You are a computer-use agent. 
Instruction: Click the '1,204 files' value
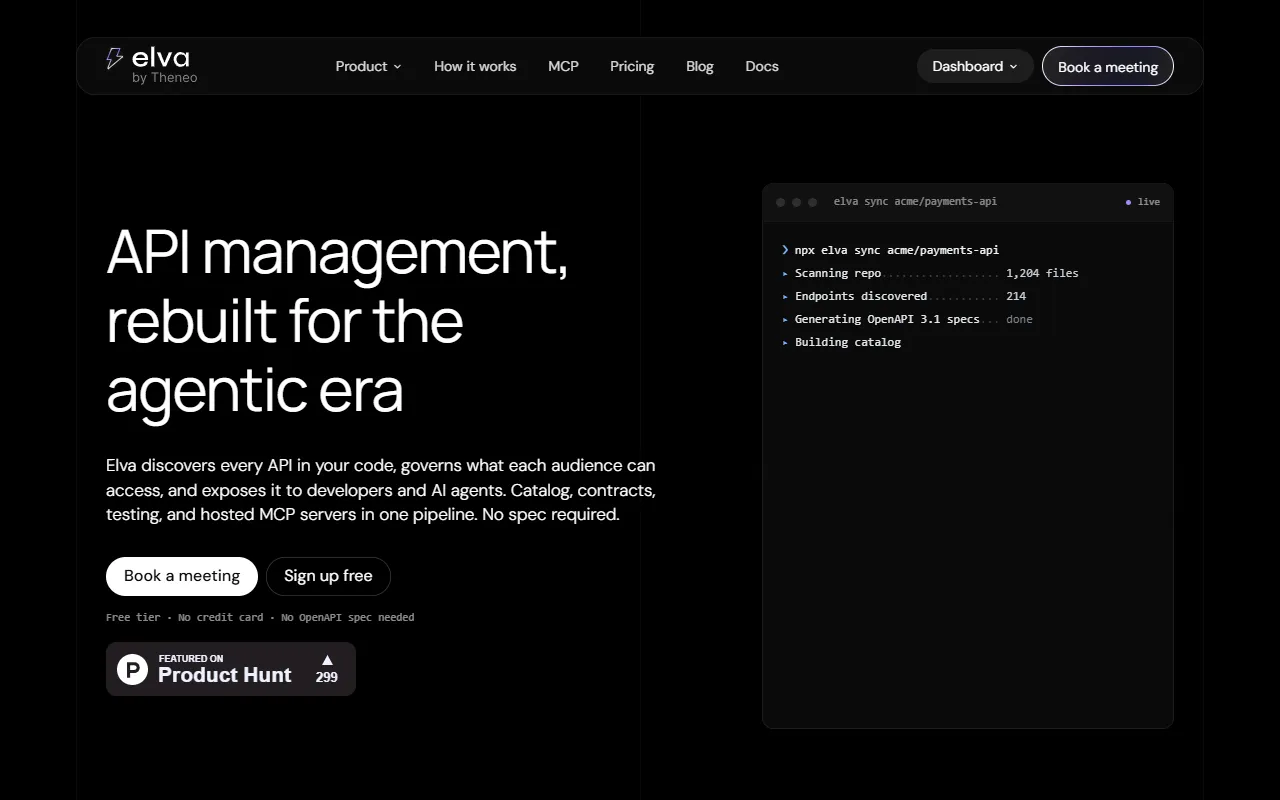(1042, 273)
